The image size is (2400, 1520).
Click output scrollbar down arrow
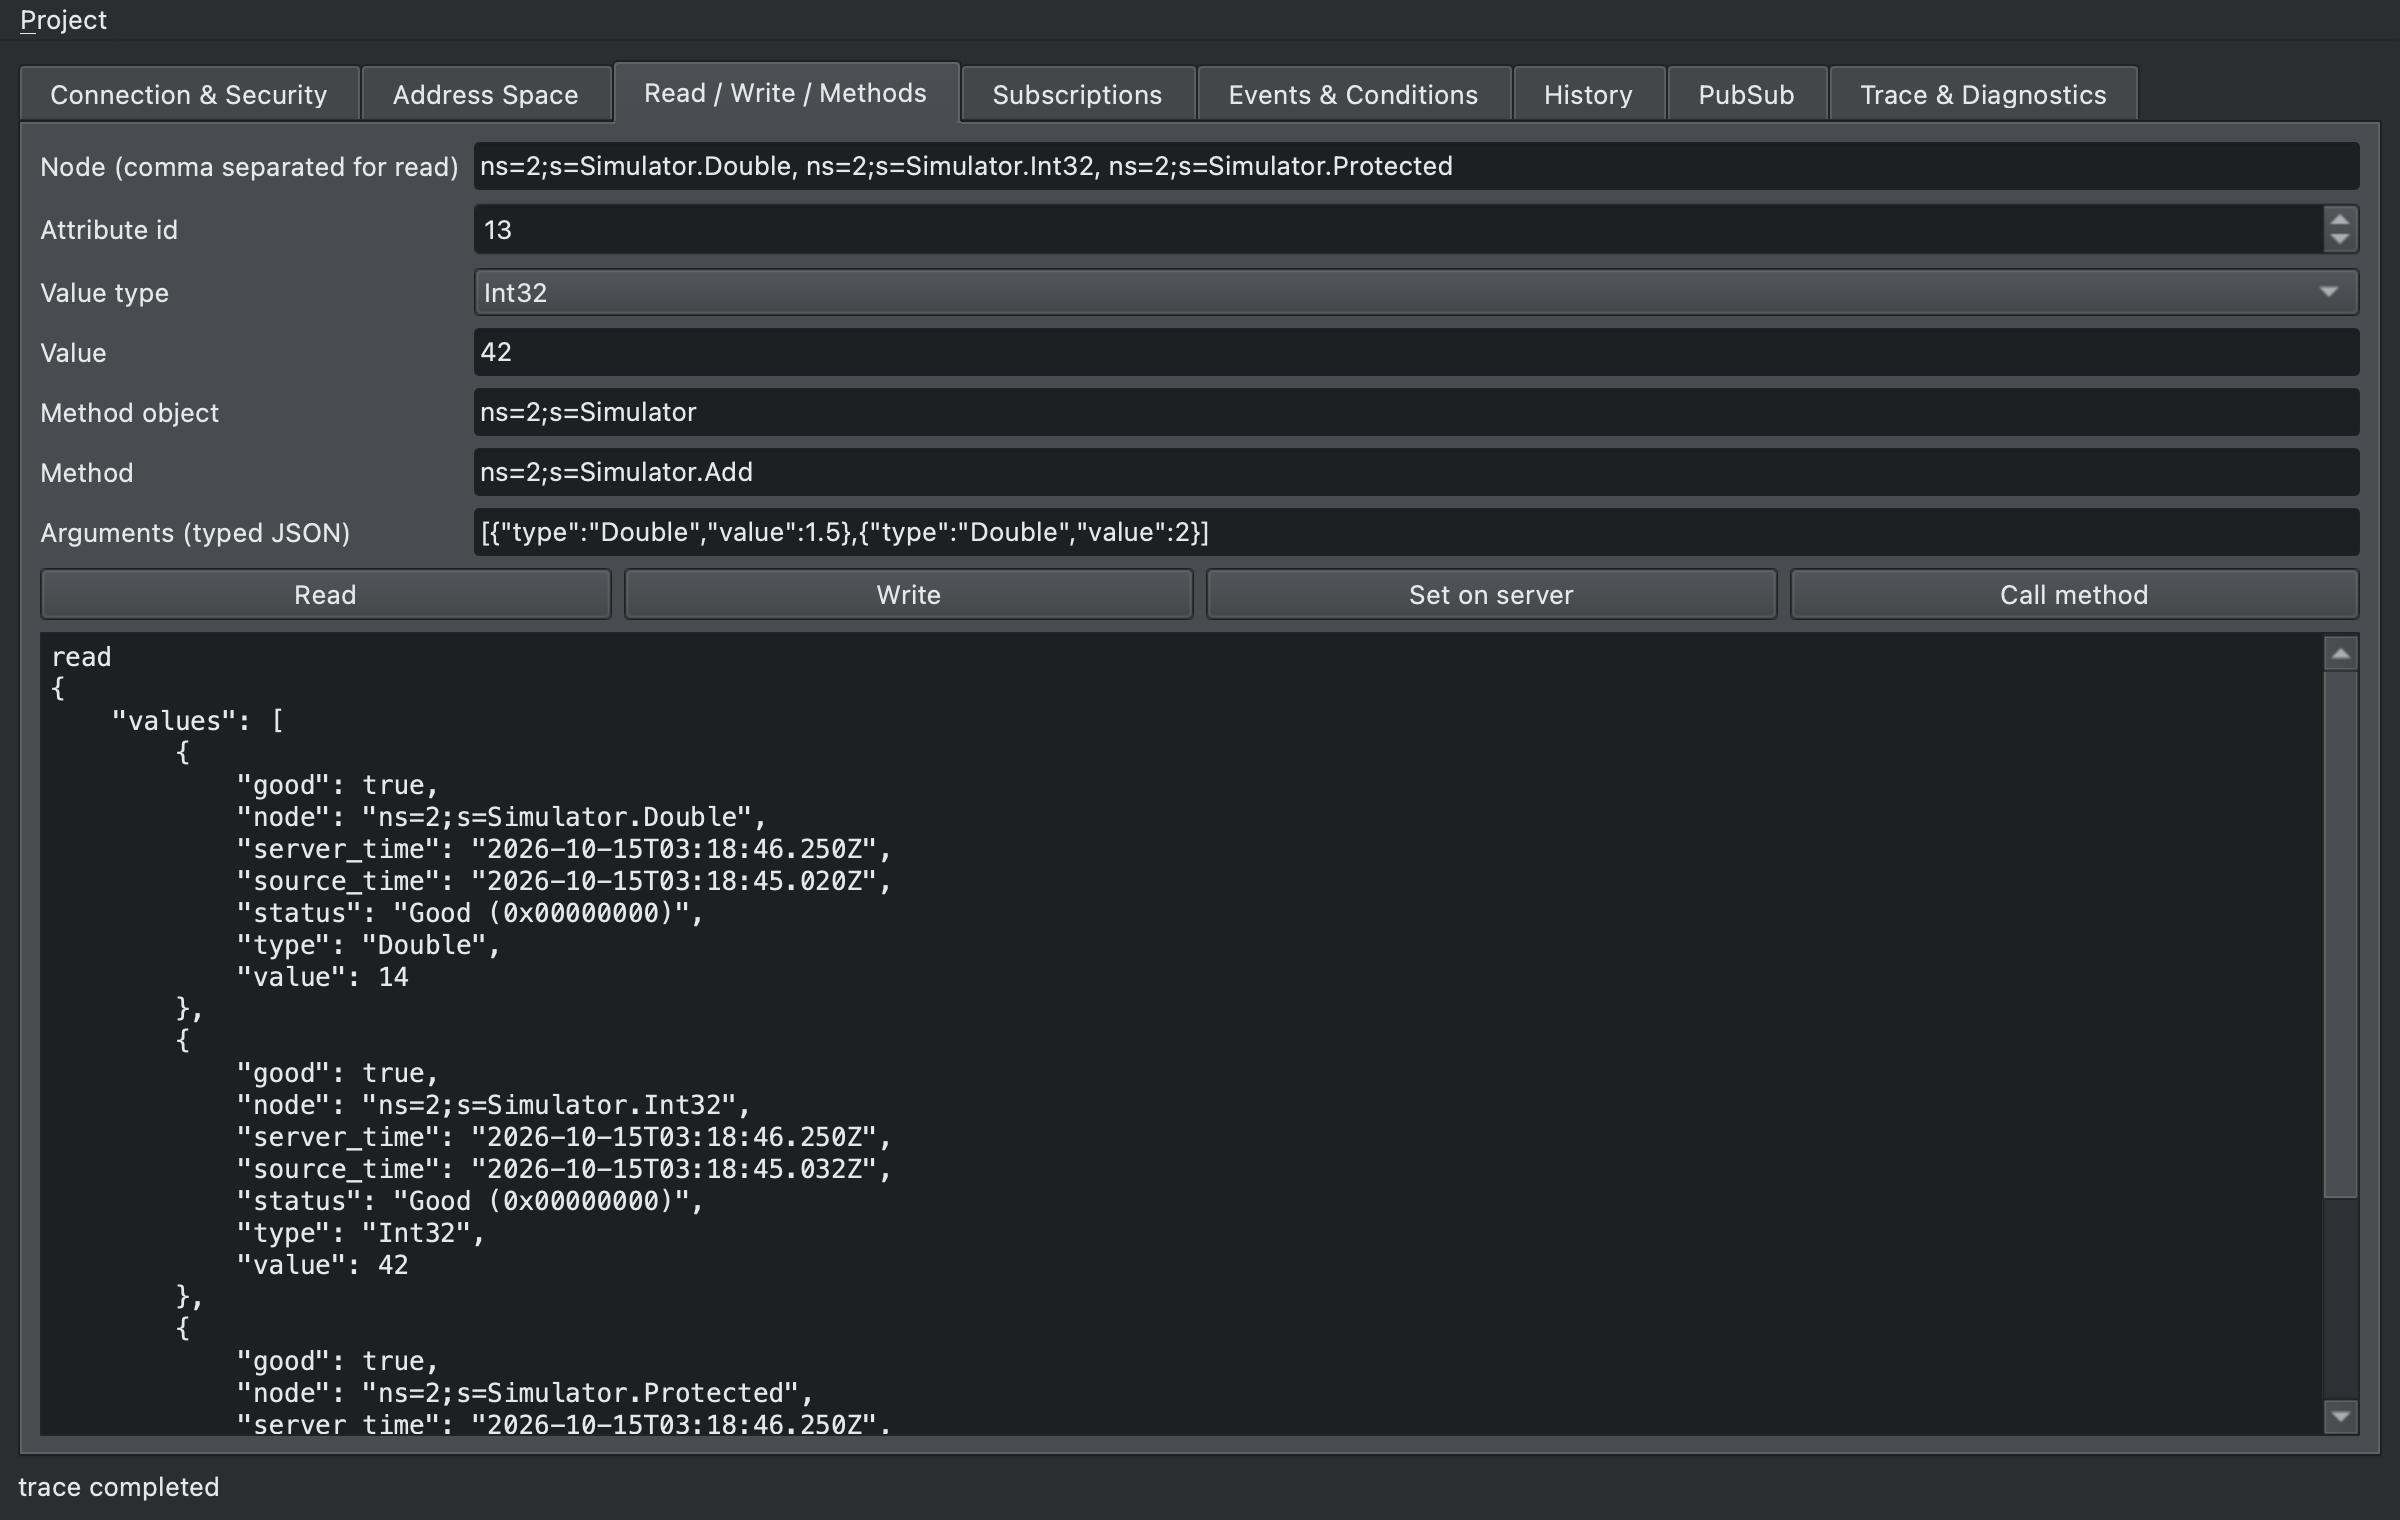(x=2340, y=1416)
